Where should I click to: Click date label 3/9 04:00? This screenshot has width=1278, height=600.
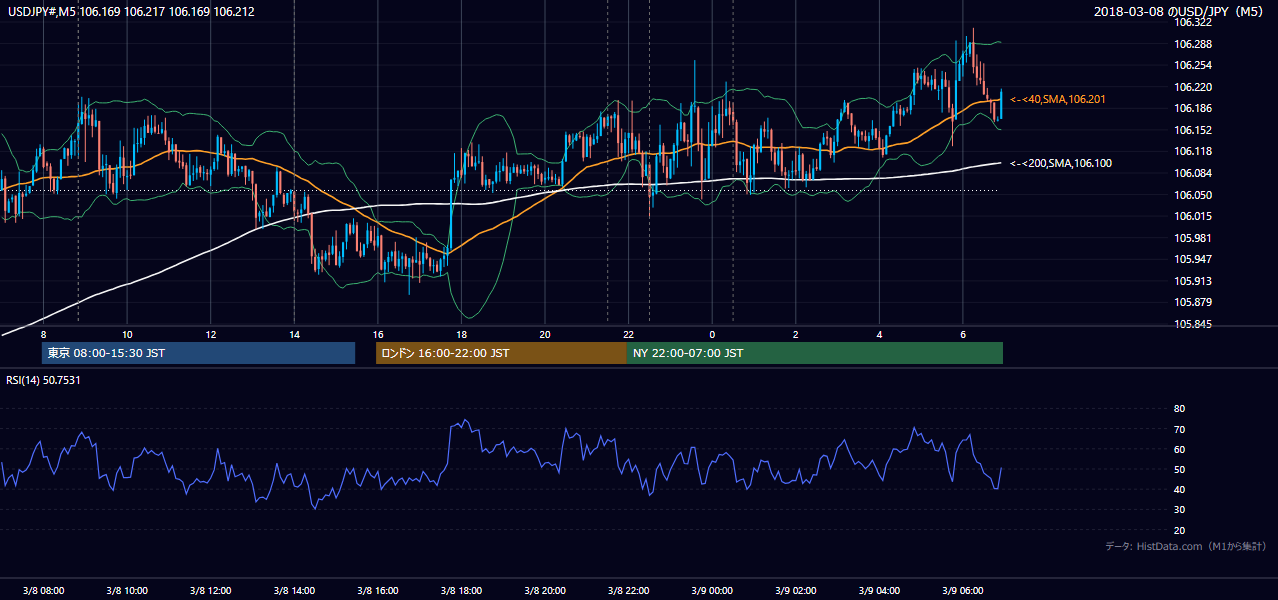[879, 590]
